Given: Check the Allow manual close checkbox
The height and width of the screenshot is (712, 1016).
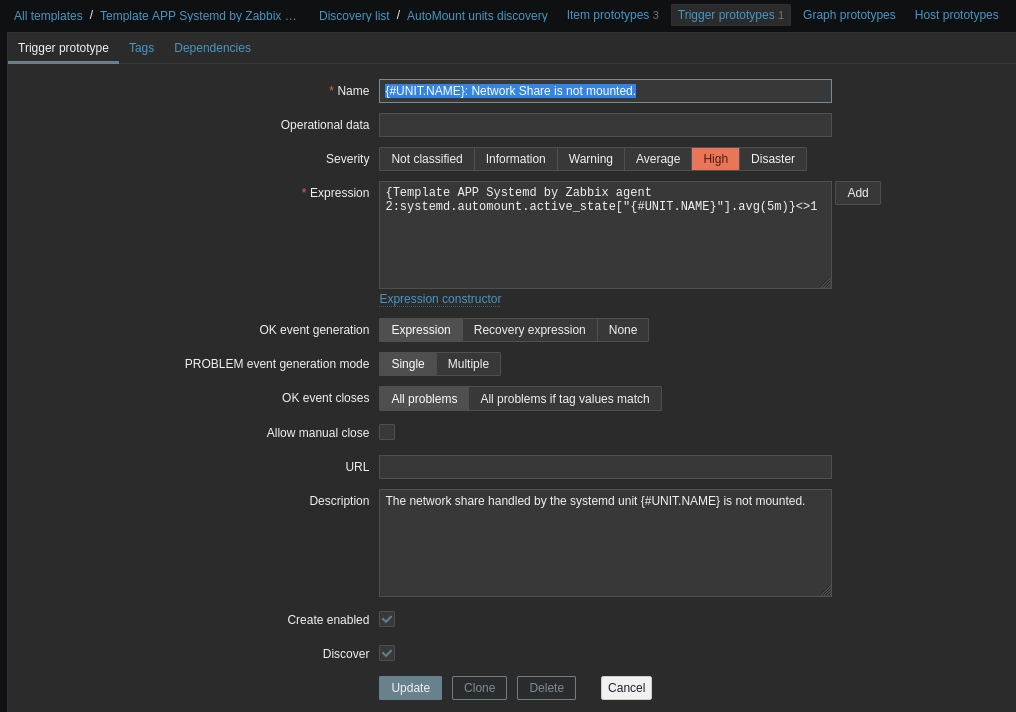Looking at the screenshot, I should click(387, 432).
